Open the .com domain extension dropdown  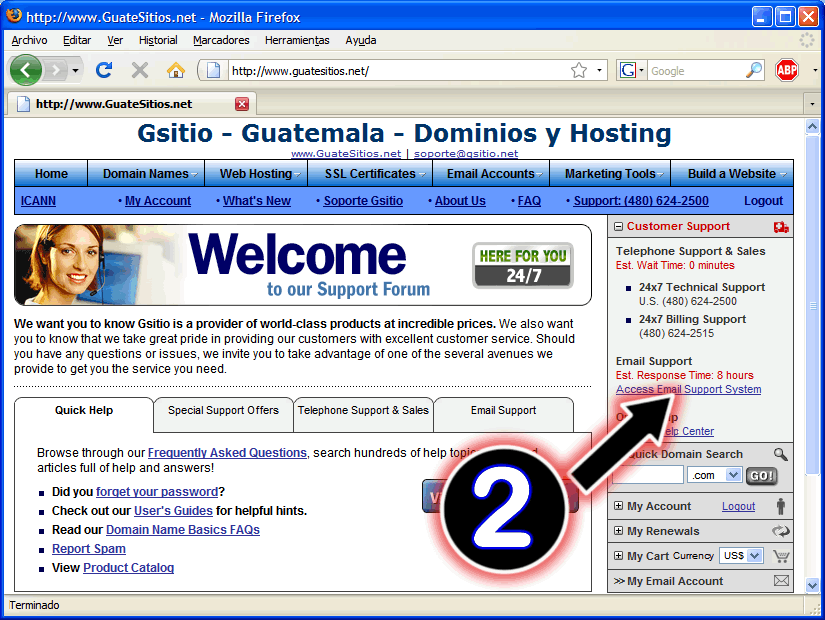[732, 475]
